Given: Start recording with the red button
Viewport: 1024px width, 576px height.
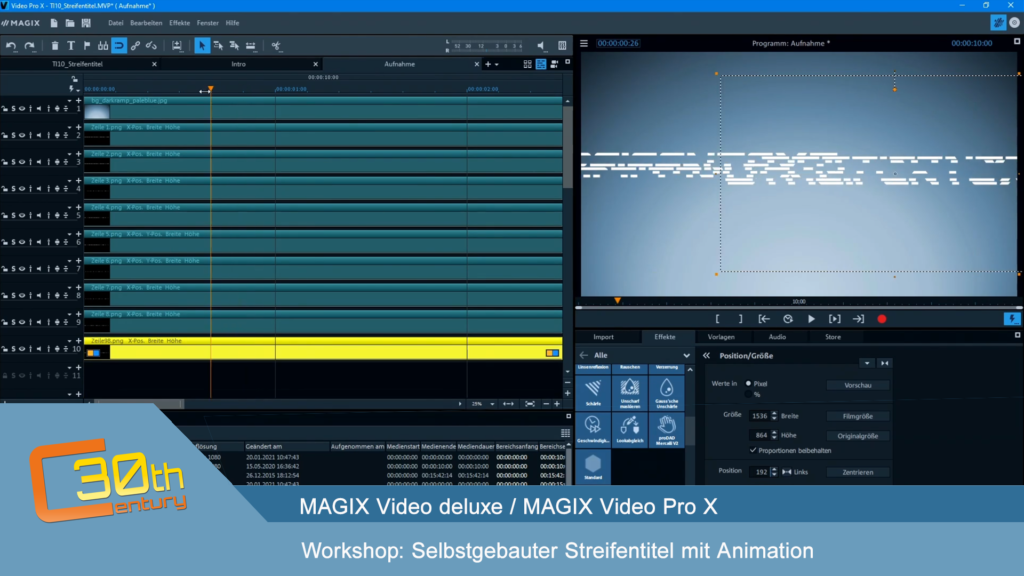Looking at the screenshot, I should (x=882, y=319).
